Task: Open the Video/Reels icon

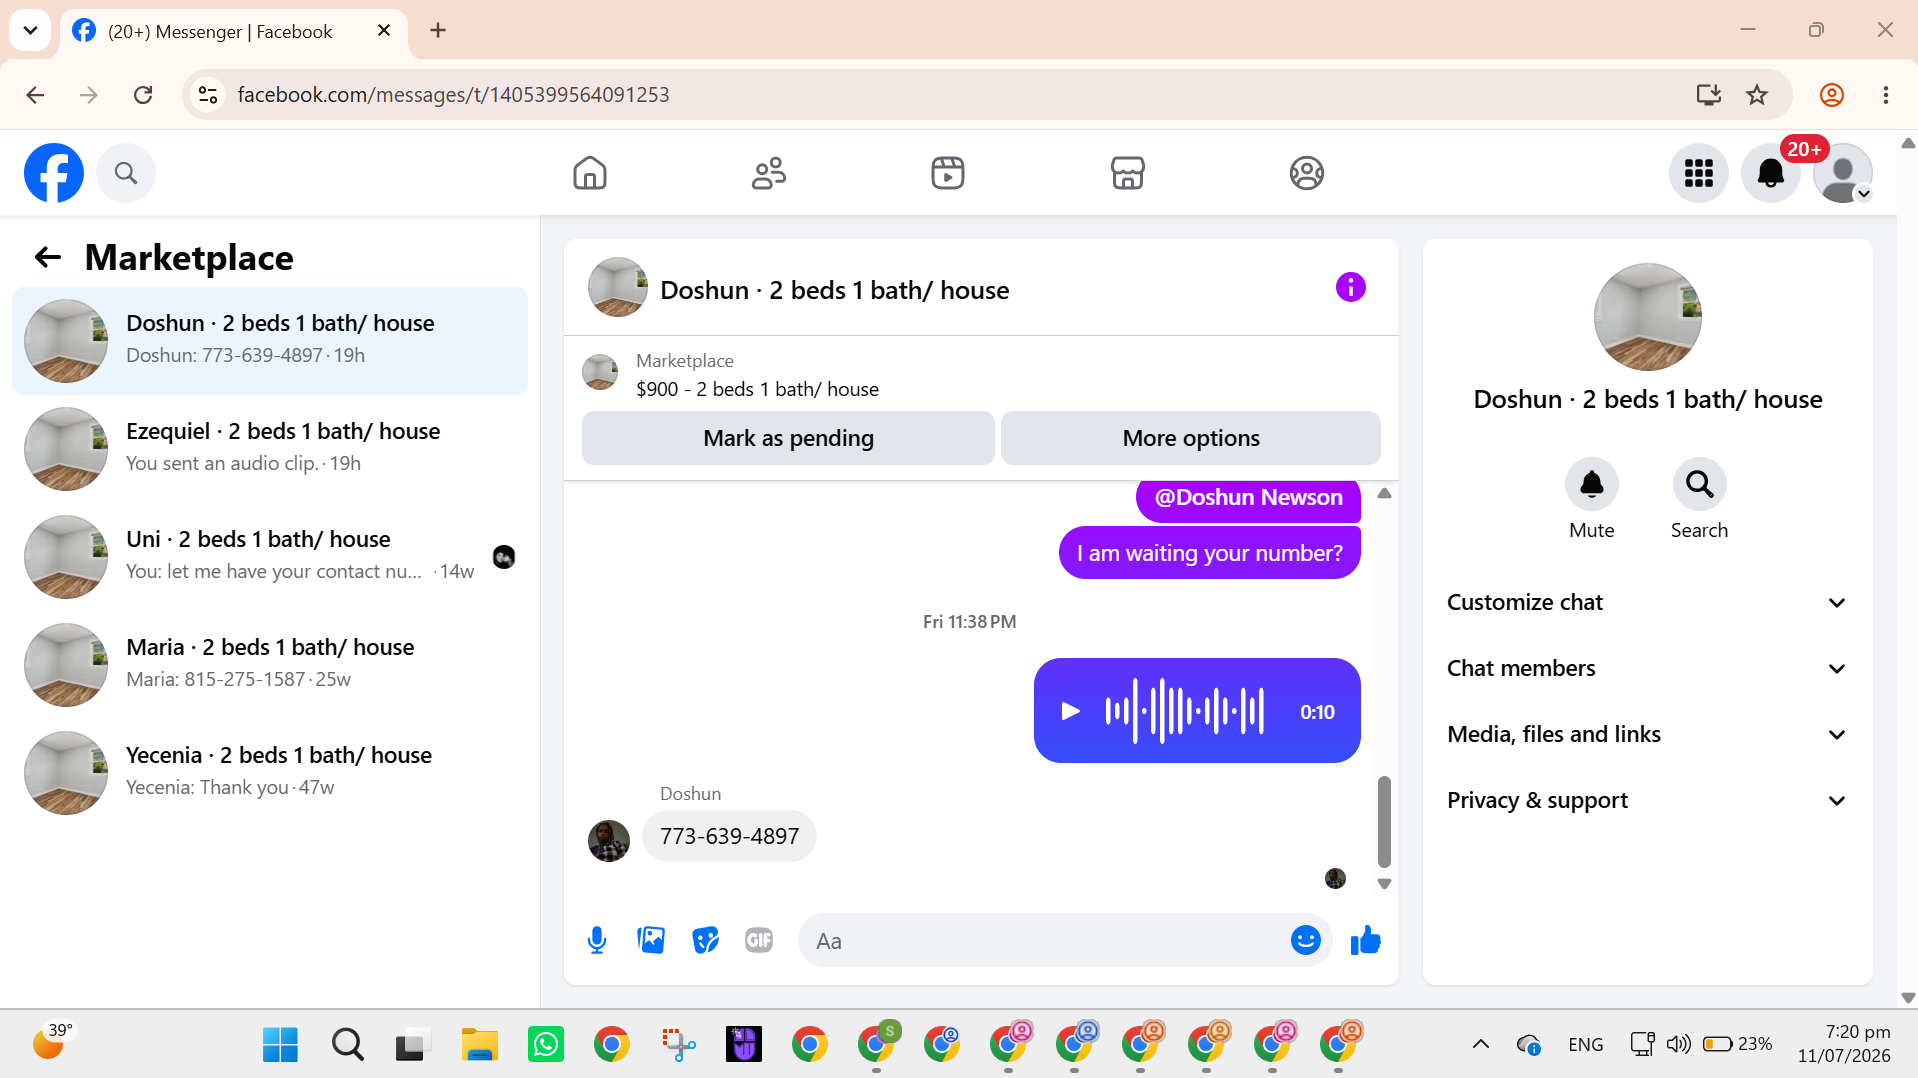Action: pos(948,173)
